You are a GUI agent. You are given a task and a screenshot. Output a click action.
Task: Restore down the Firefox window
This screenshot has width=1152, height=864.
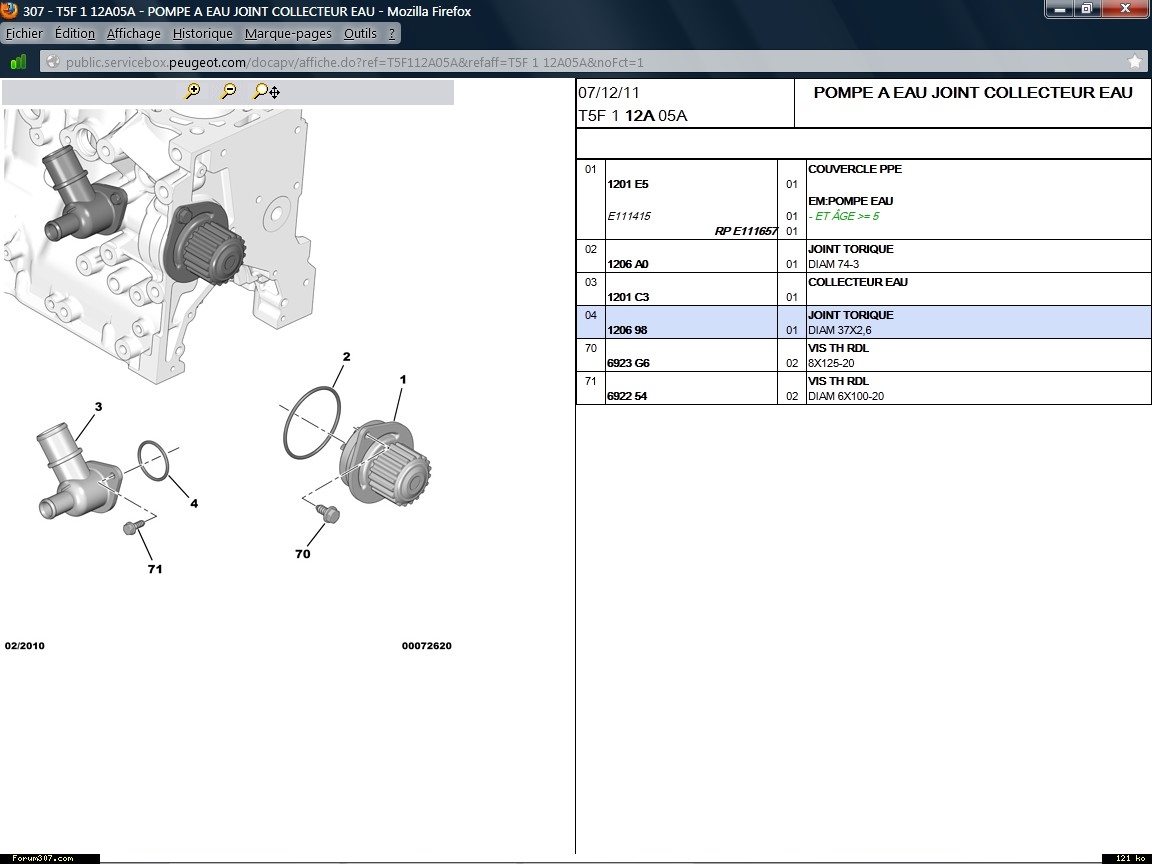(x=1086, y=9)
